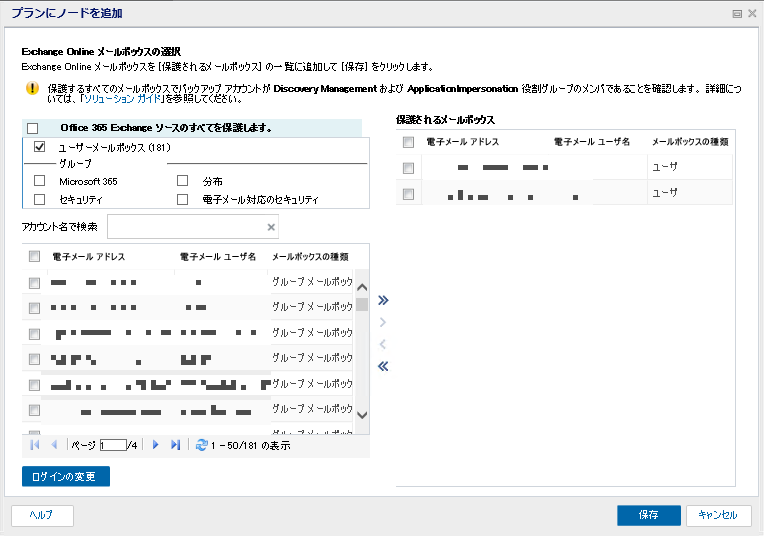Screen dimensions: 764x536
Task: Check fifth グループ メールボックス row checkbox
Action: (34, 385)
